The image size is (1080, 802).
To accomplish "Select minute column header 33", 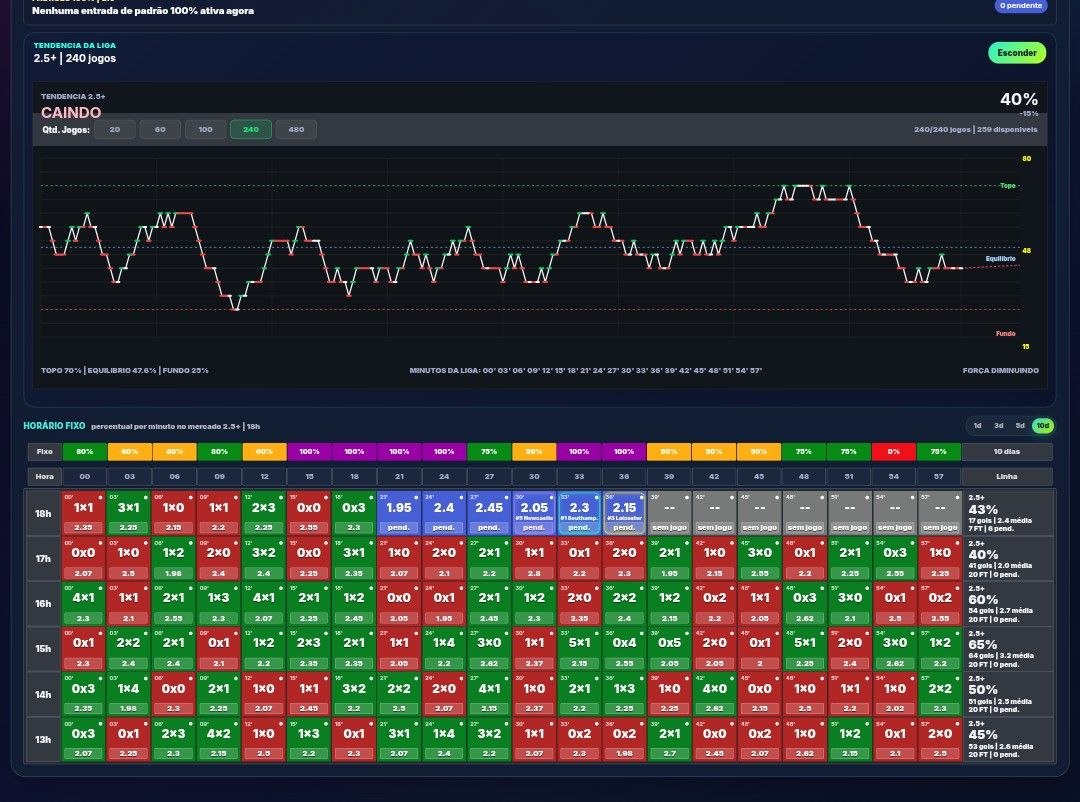I will point(579,477).
